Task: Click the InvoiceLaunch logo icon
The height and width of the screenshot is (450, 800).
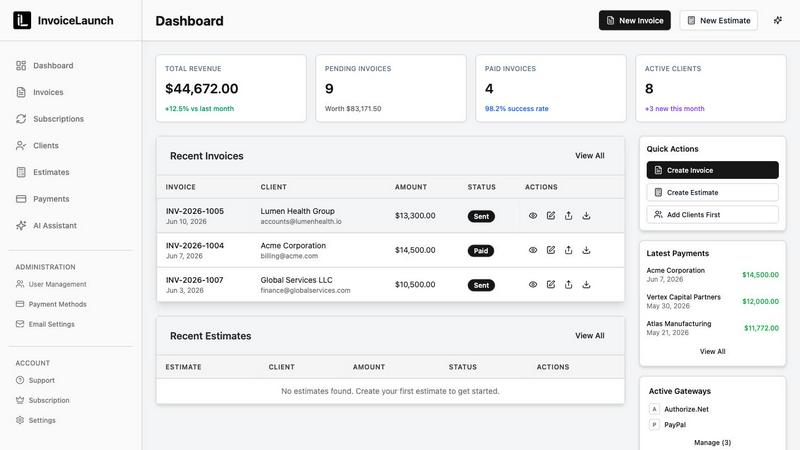Action: [x=22, y=20]
